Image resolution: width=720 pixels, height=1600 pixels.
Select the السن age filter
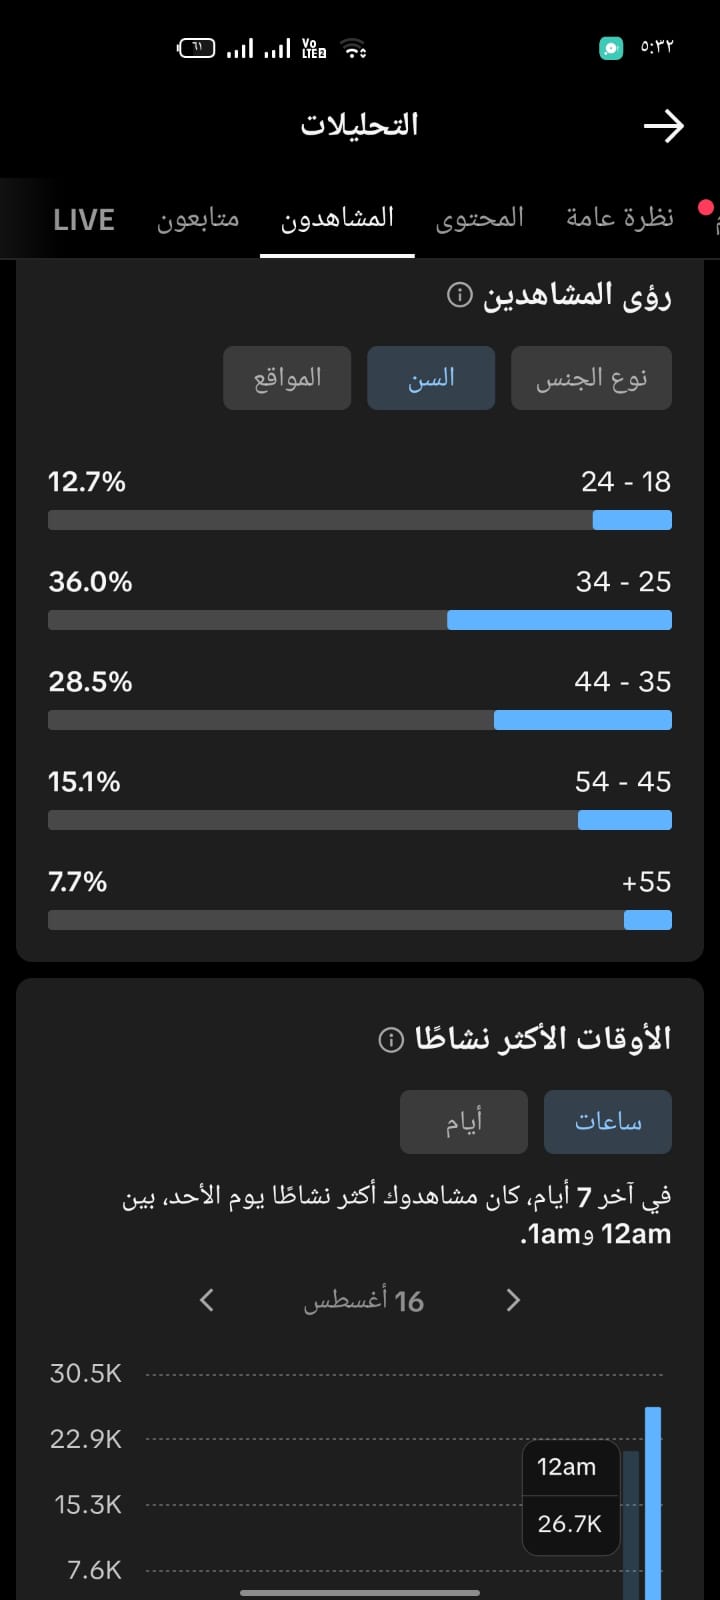point(431,378)
